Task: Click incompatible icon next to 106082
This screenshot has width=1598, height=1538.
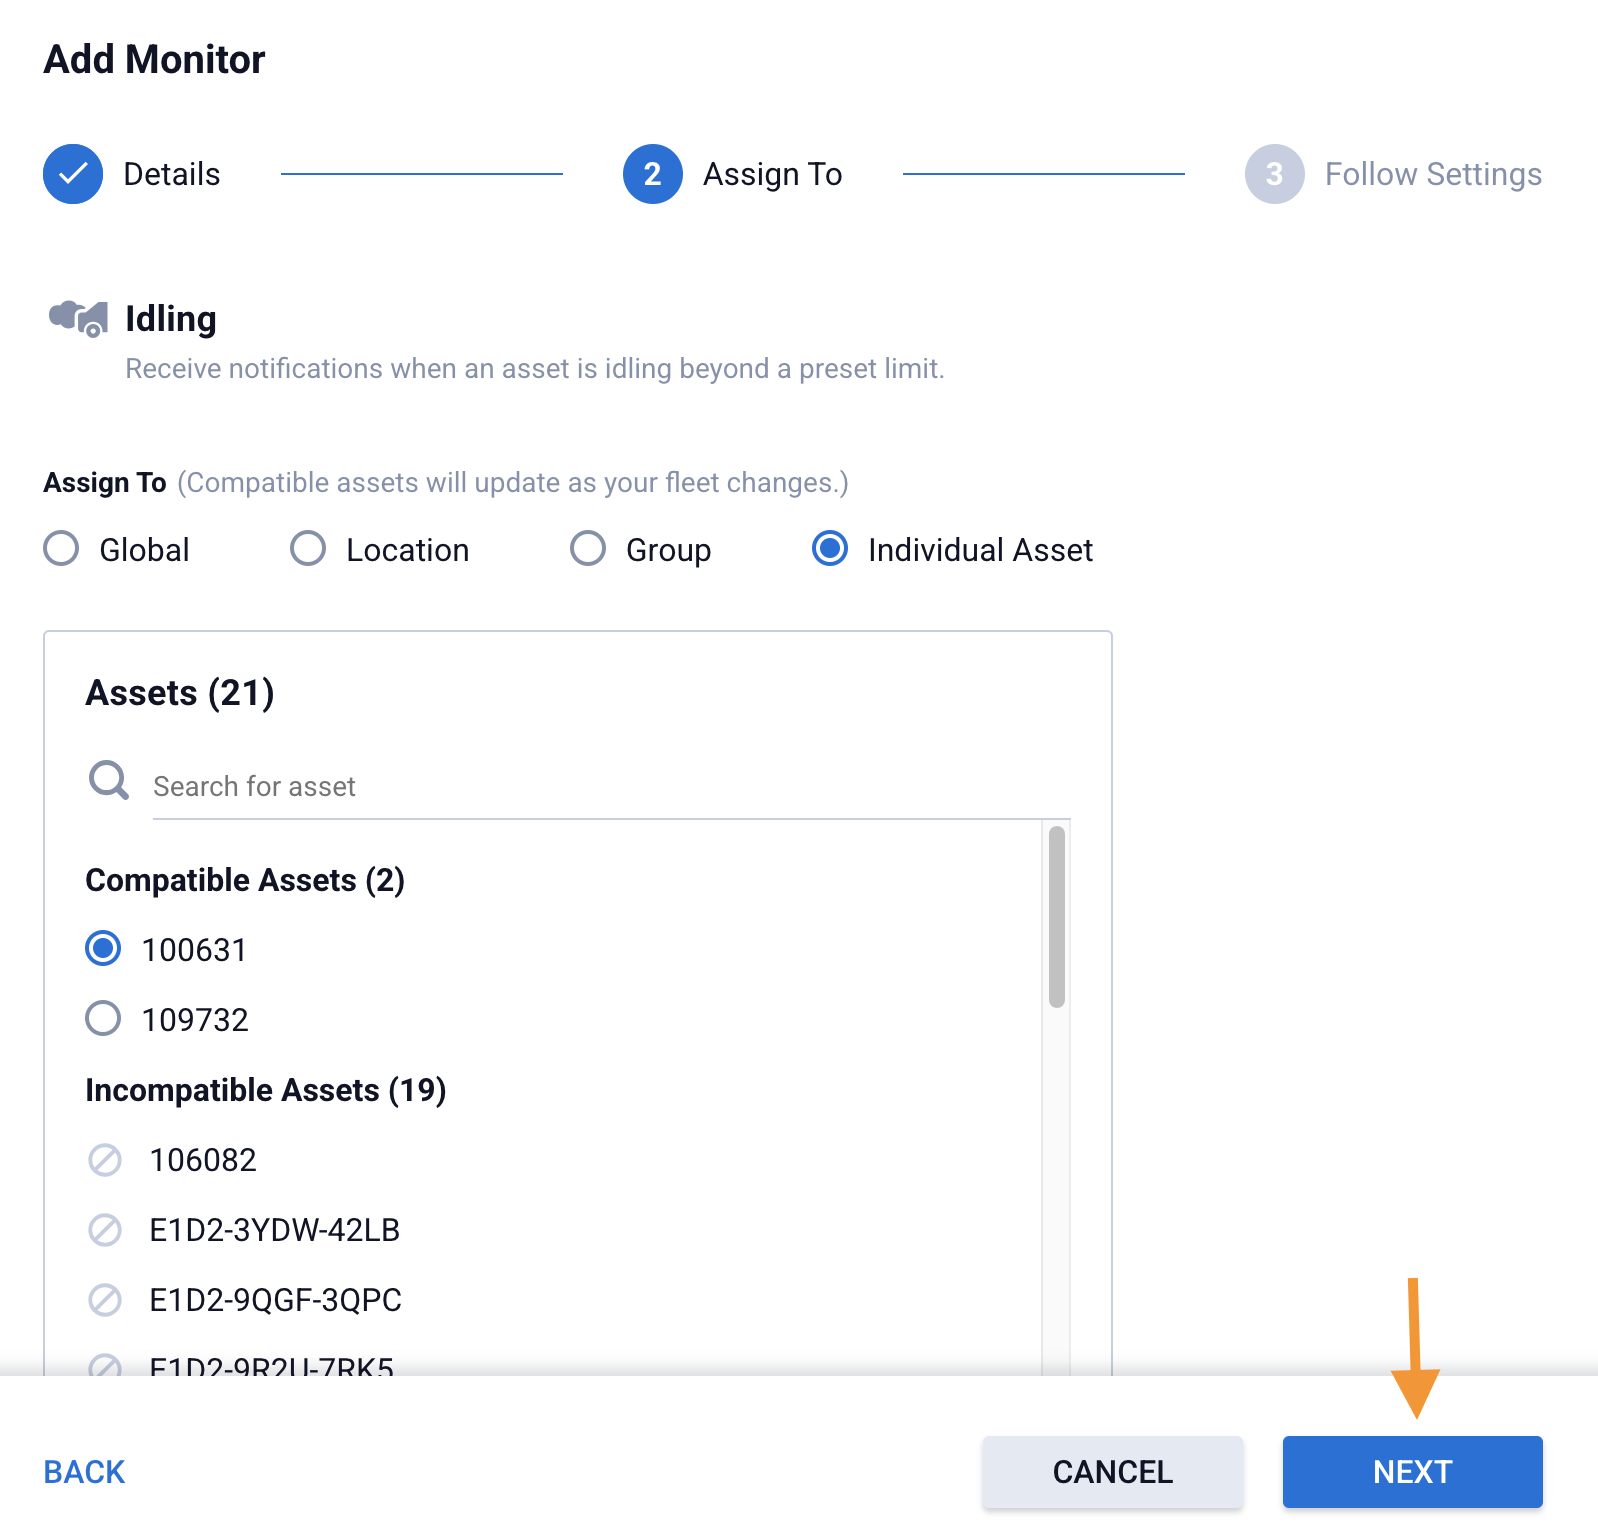Action: [105, 1160]
